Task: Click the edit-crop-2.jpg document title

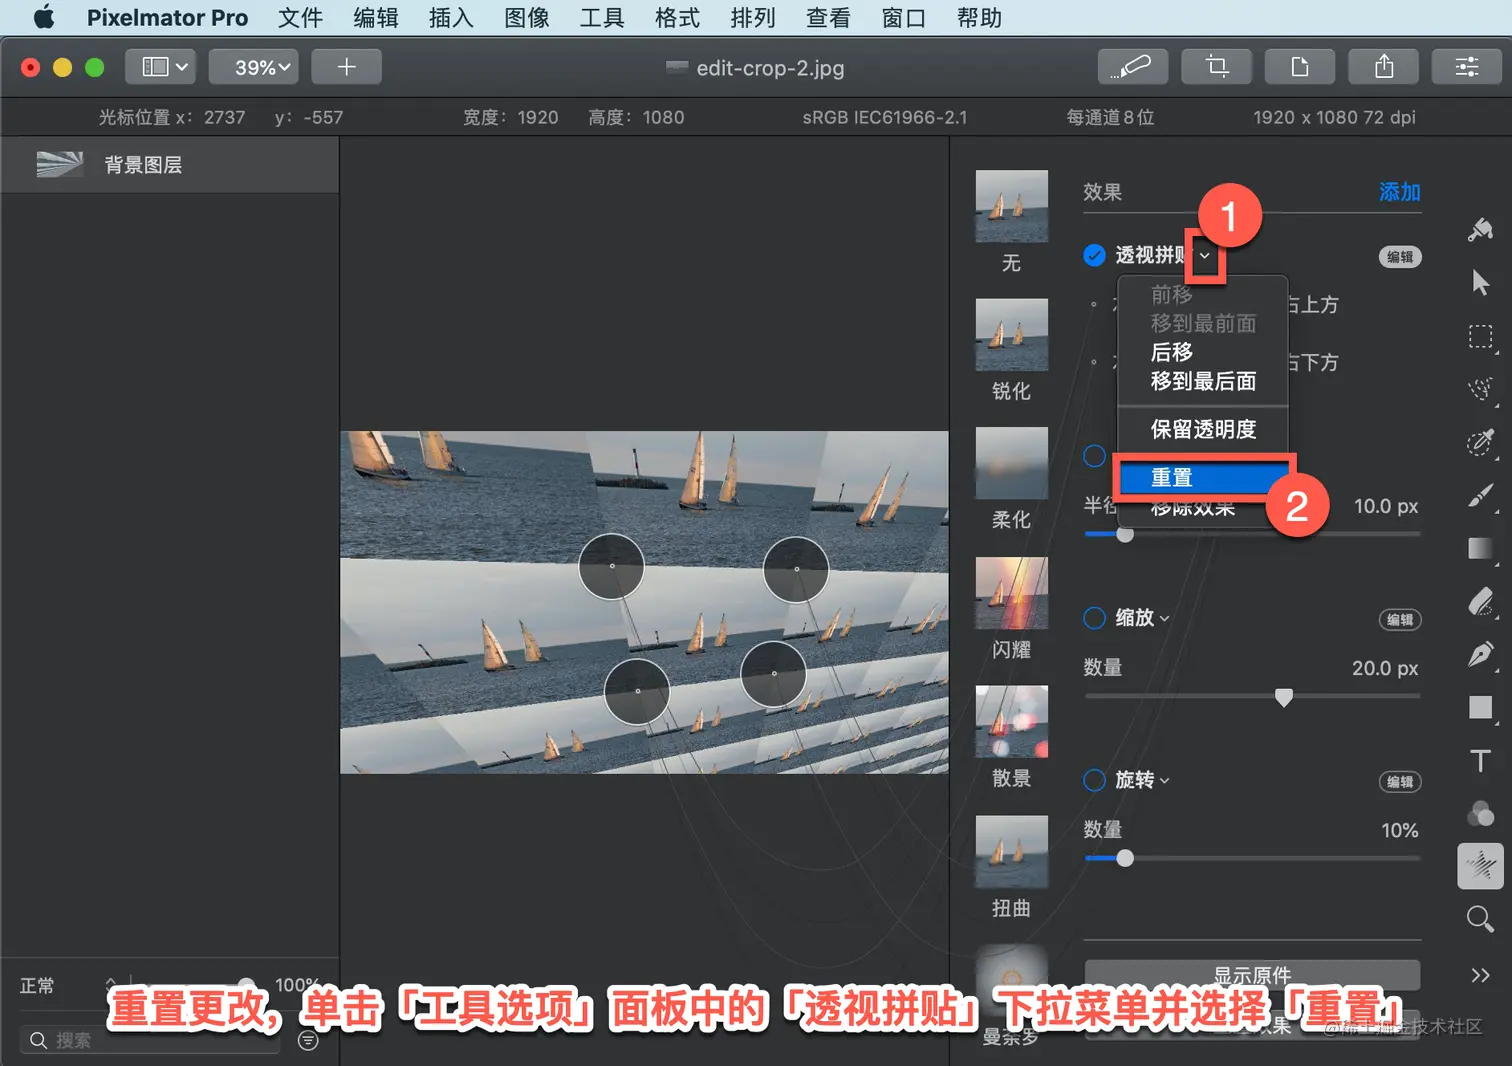Action: point(770,68)
